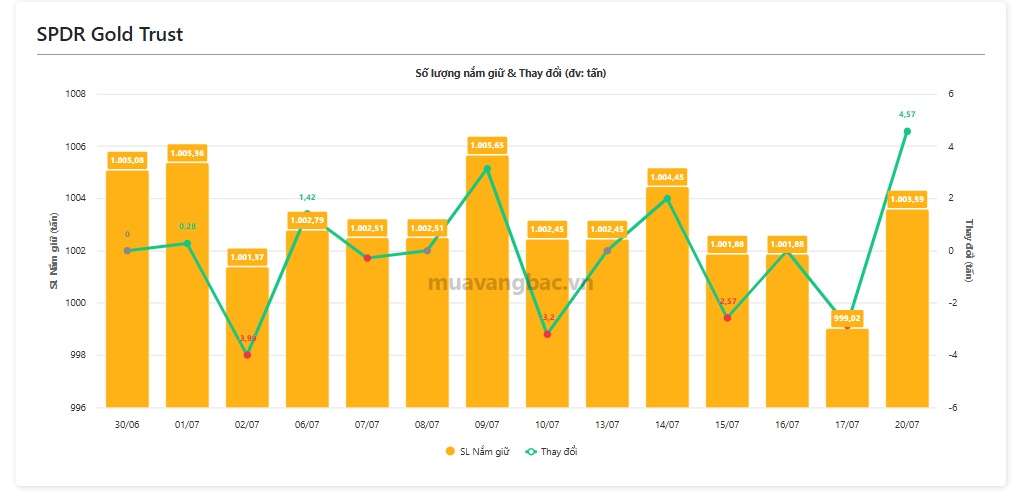Click the 17/07 date axis label
1022x493 pixels.
coord(847,424)
